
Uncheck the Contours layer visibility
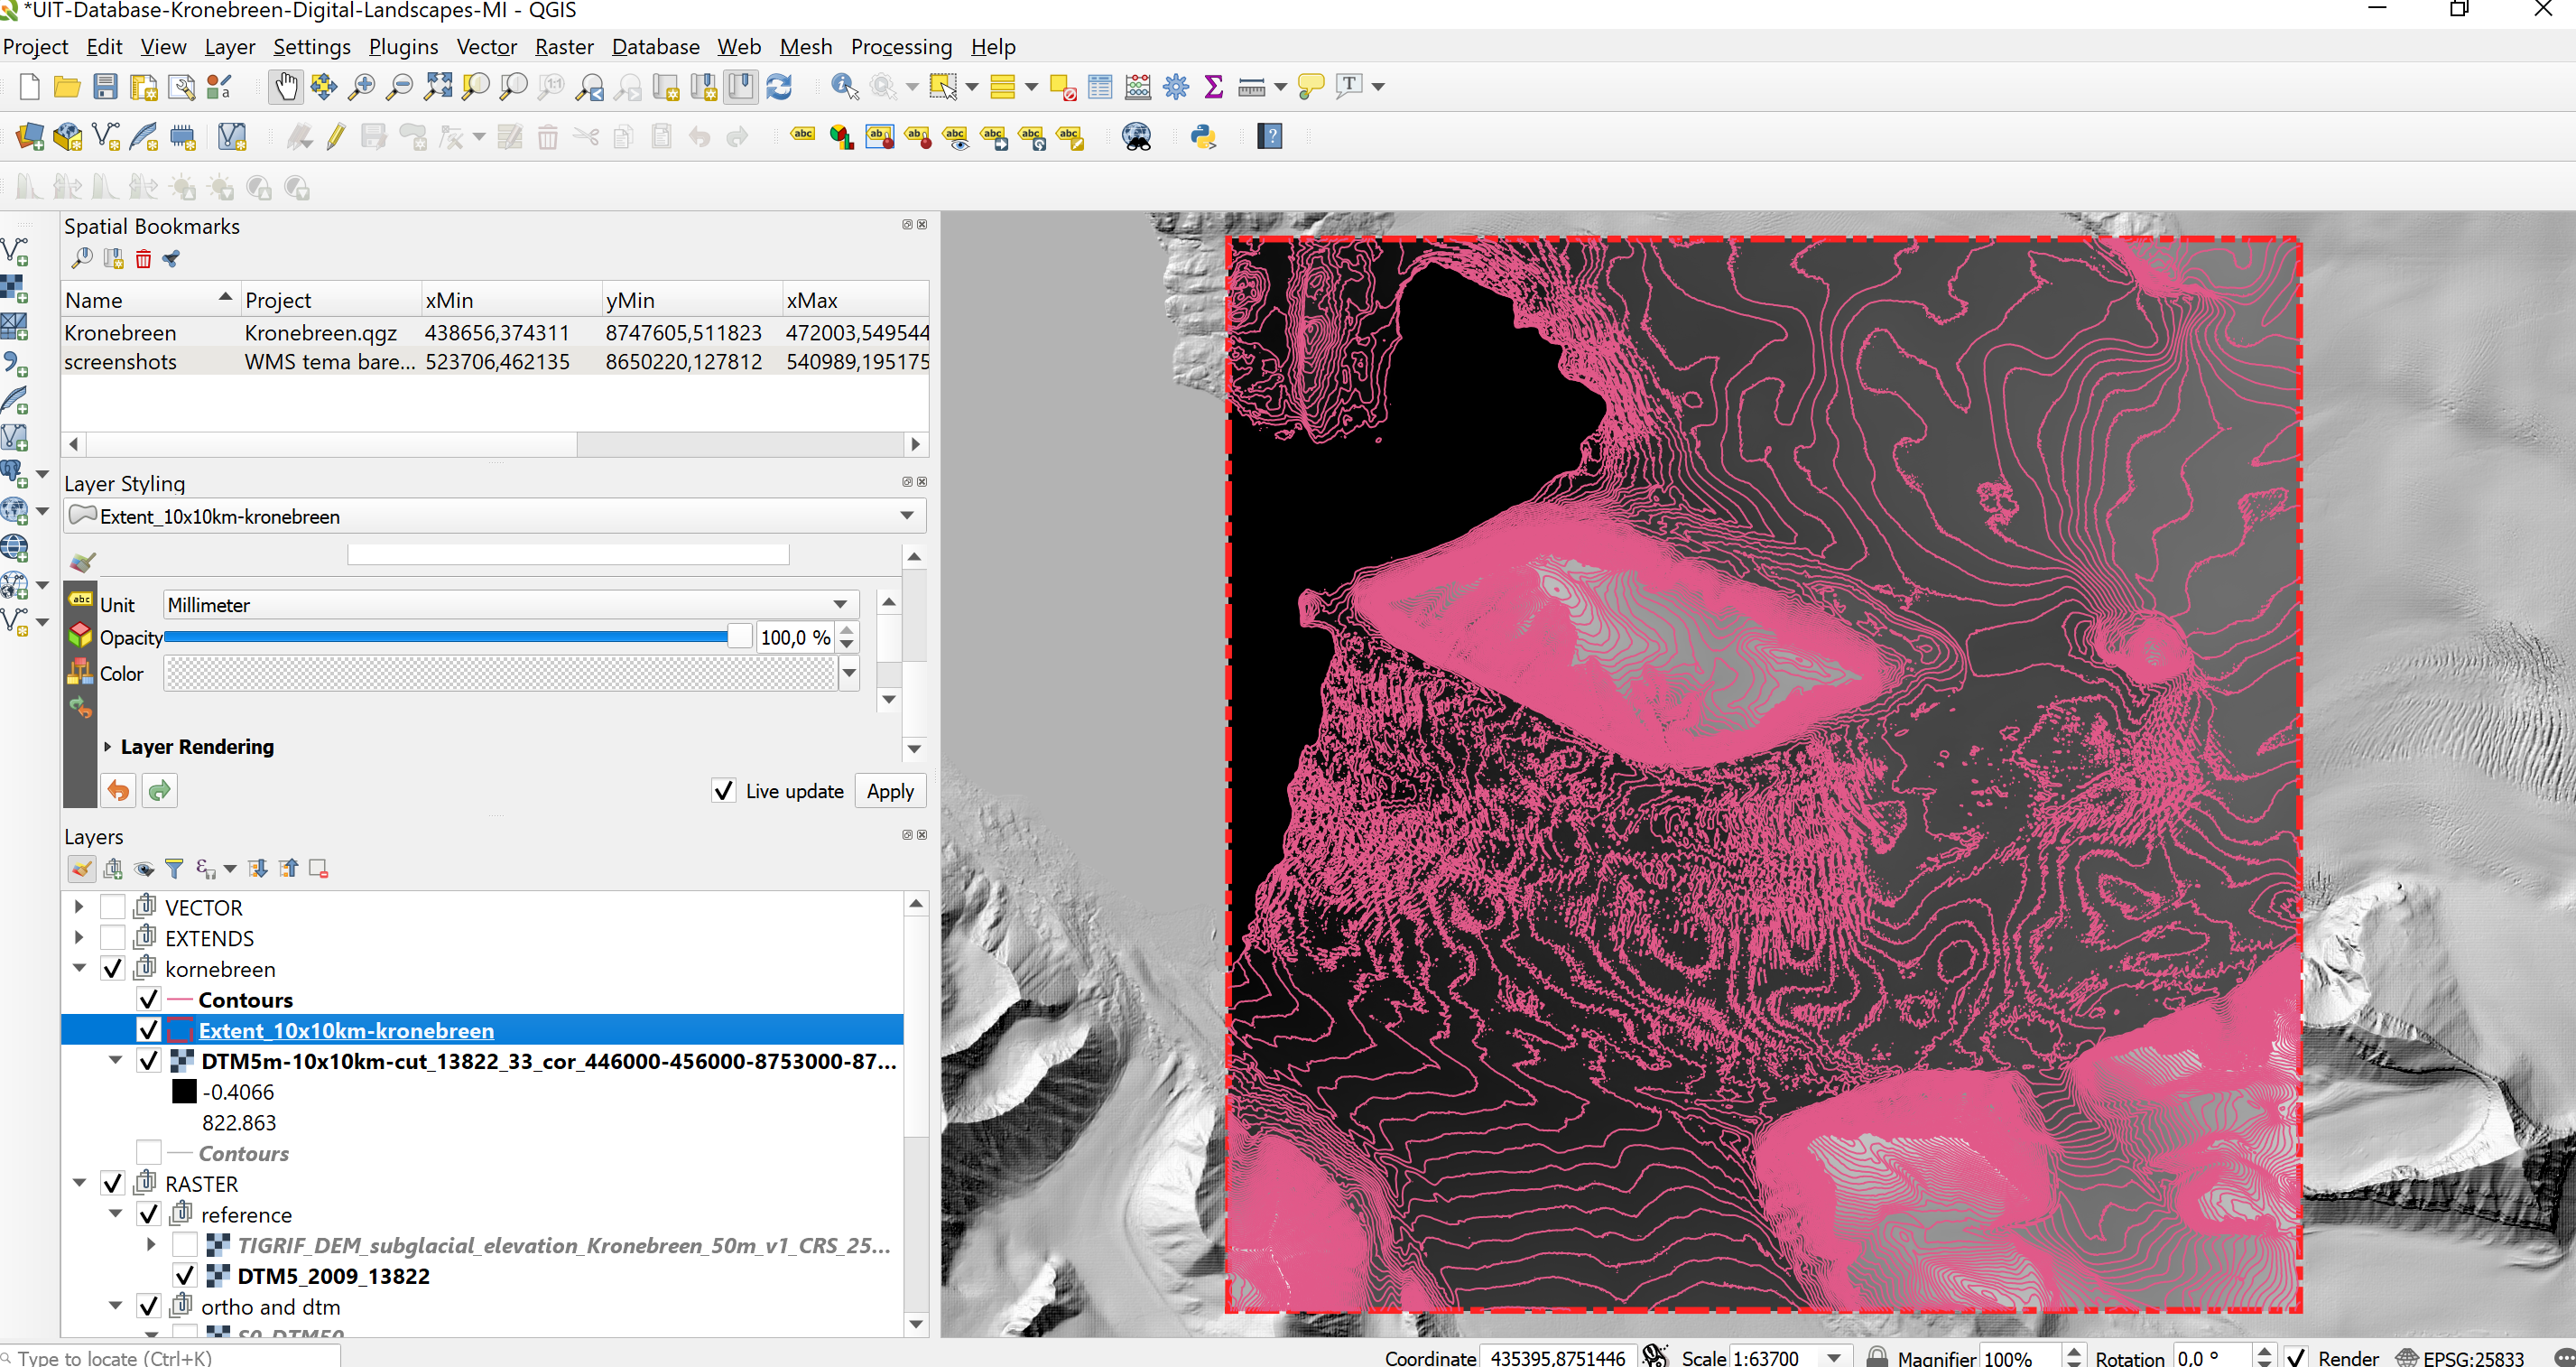(148, 999)
